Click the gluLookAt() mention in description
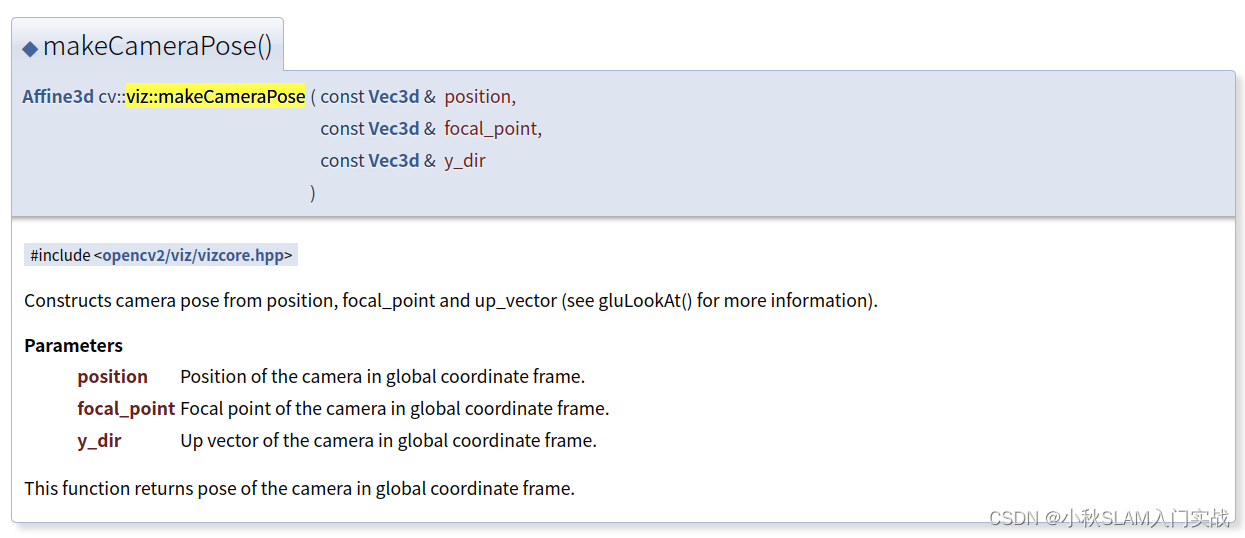Image resolution: width=1245 pixels, height=538 pixels. (x=645, y=301)
